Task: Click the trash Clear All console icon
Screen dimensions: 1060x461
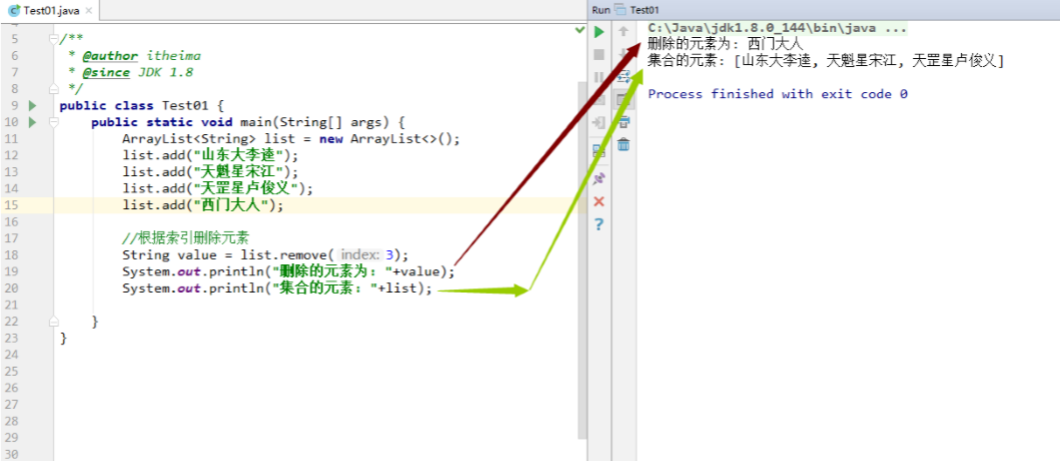Action: click(623, 145)
